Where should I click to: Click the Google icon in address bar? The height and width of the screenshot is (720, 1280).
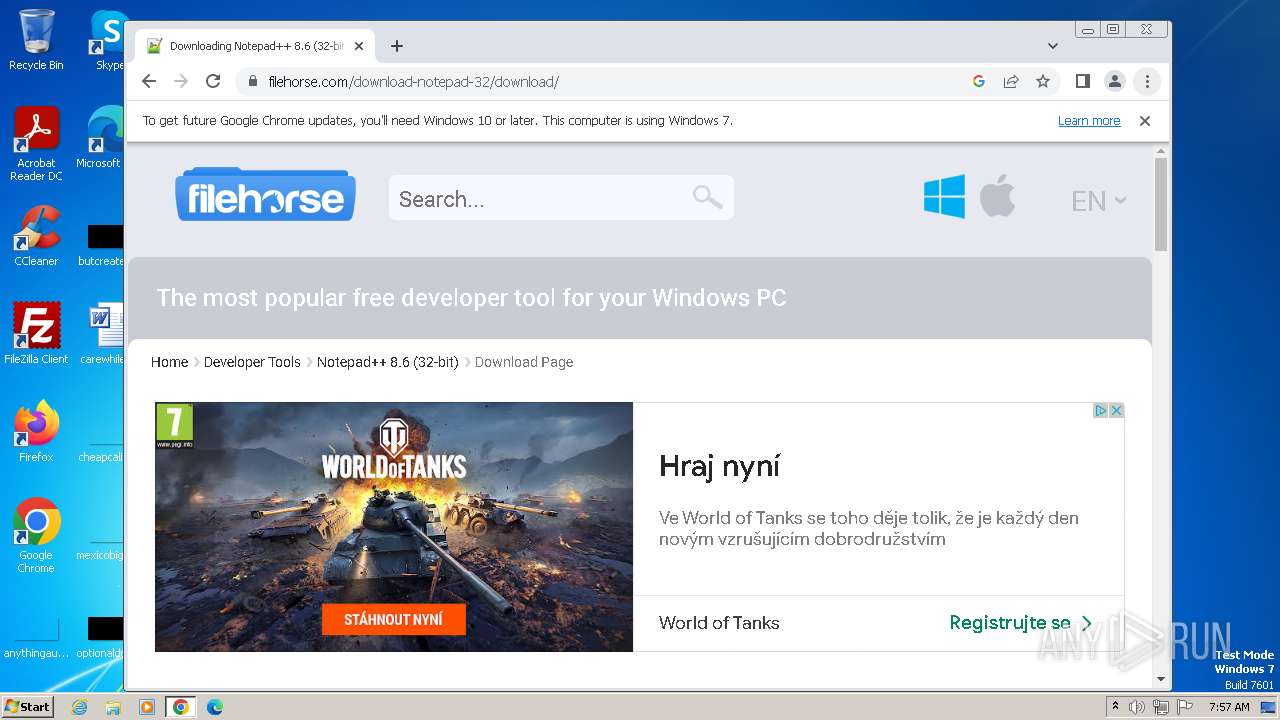[979, 81]
